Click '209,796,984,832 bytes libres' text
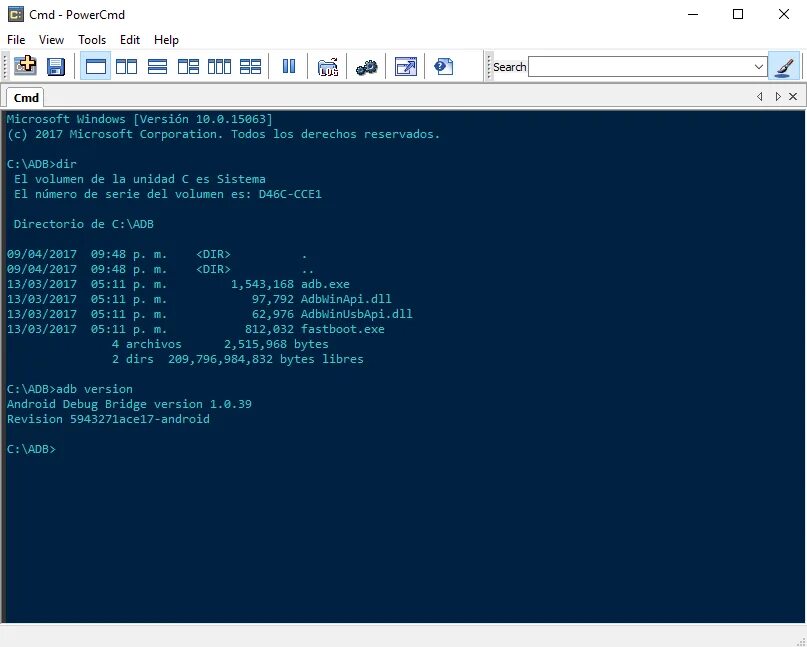This screenshot has width=807, height=647. pyautogui.click(x=266, y=359)
